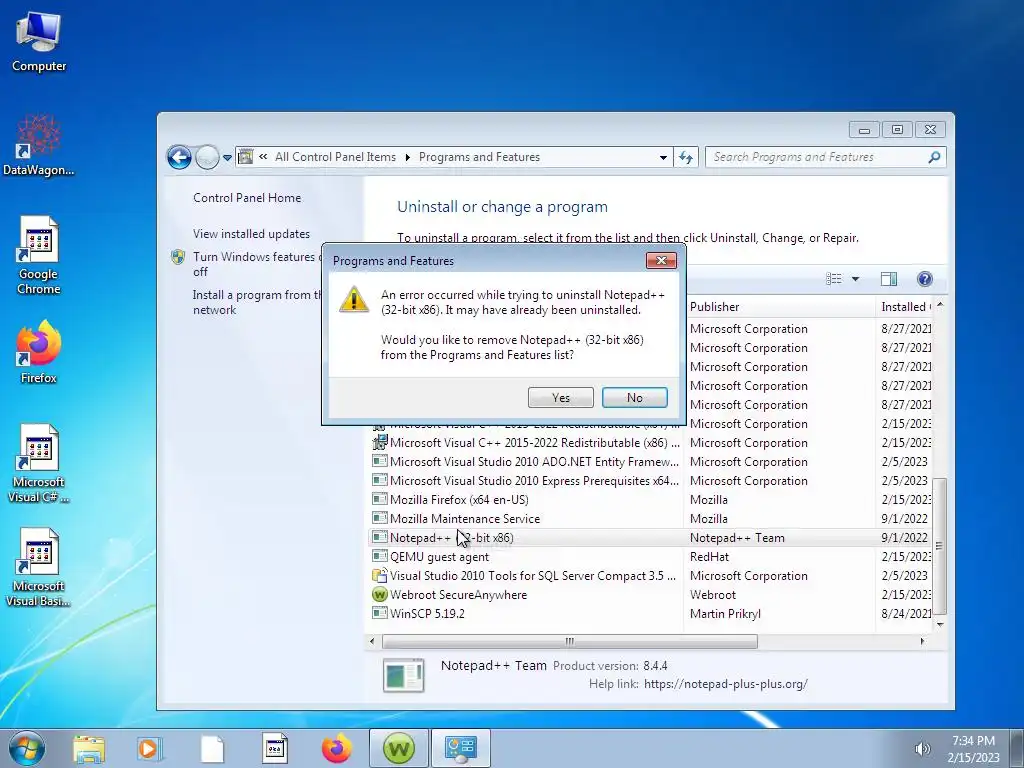Open Turn Windows features on or off
Screen dimensions: 1024x768
257,264
